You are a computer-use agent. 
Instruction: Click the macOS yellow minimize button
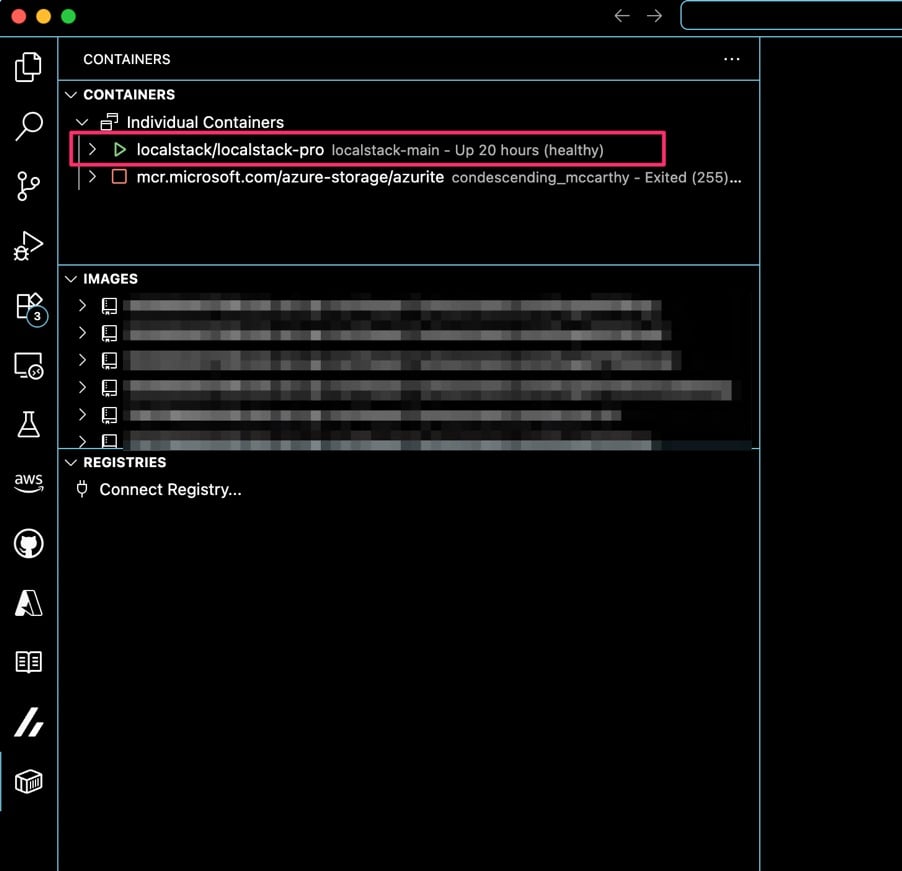(44, 16)
